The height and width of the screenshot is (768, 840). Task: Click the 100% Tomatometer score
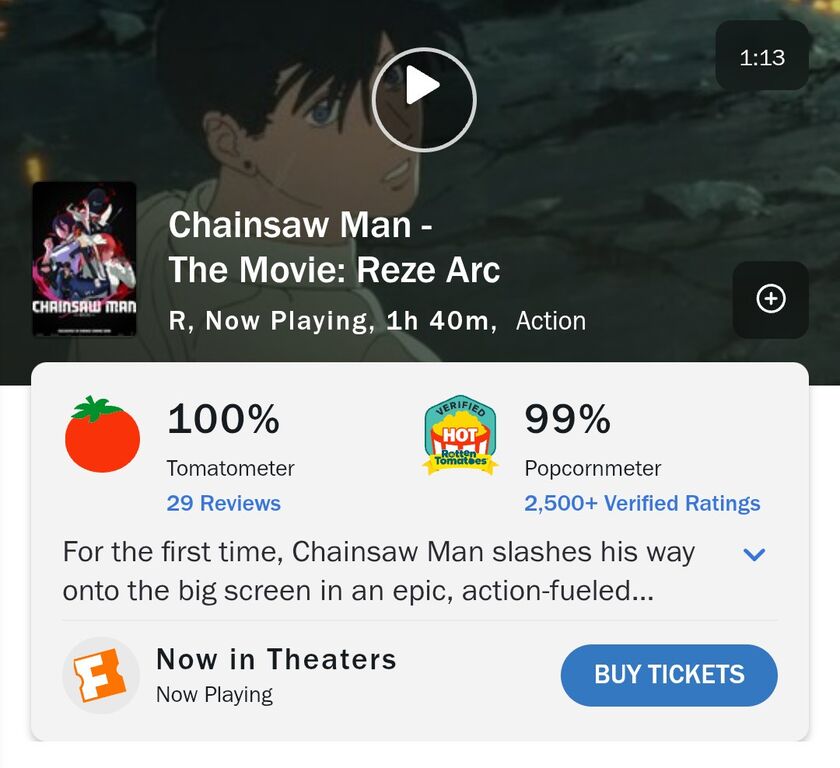click(x=223, y=420)
